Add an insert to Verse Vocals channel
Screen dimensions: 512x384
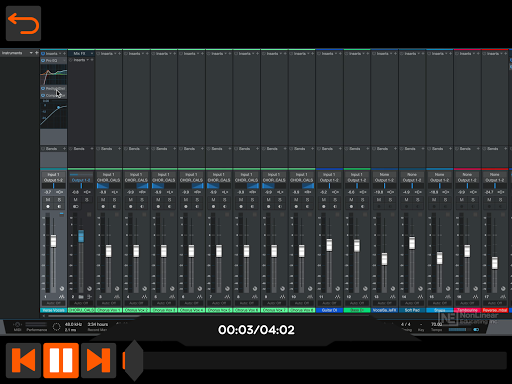tap(65, 53)
